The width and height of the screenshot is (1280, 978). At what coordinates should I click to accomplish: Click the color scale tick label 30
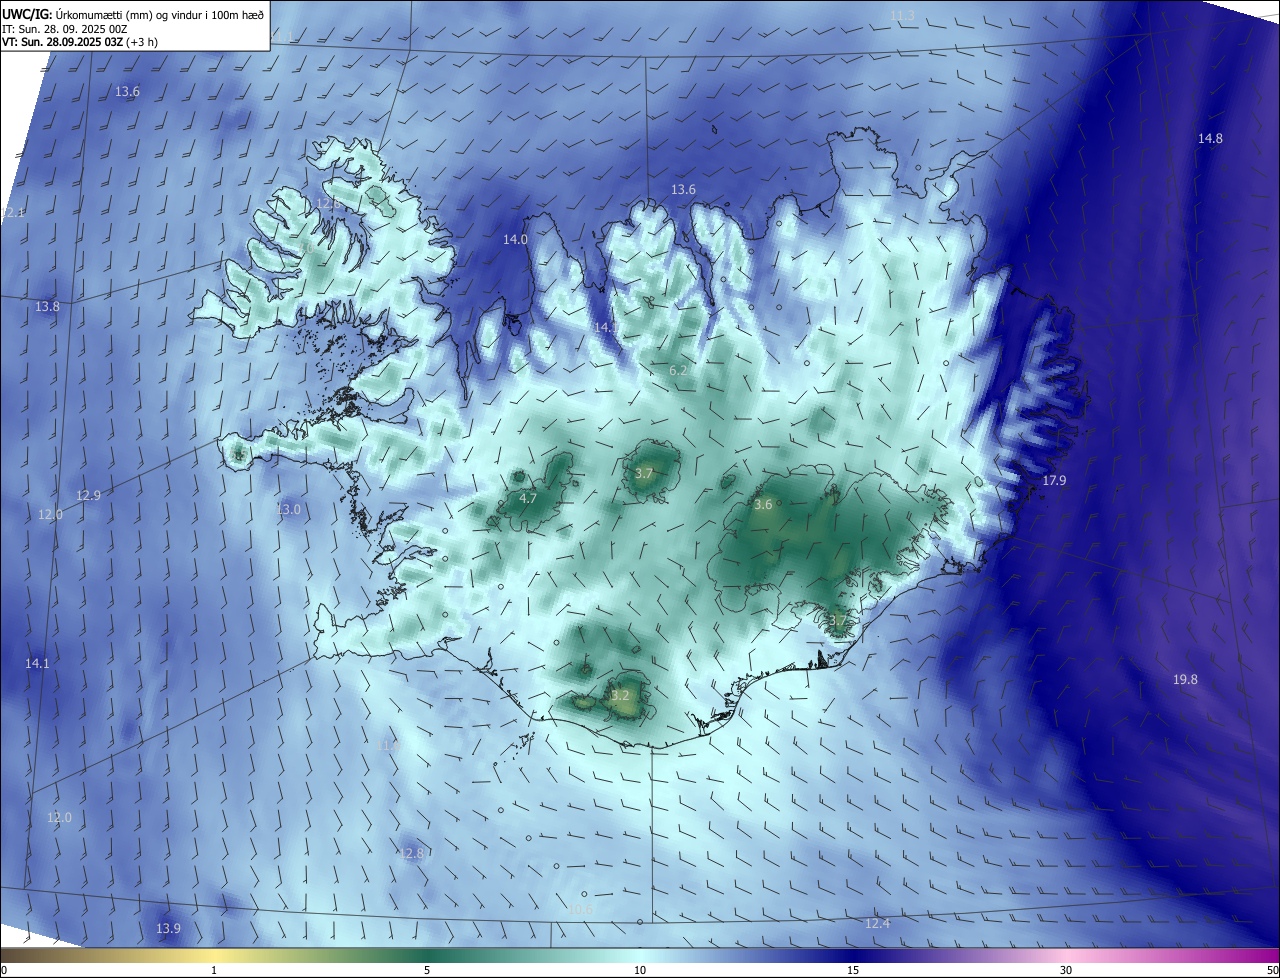point(1066,970)
